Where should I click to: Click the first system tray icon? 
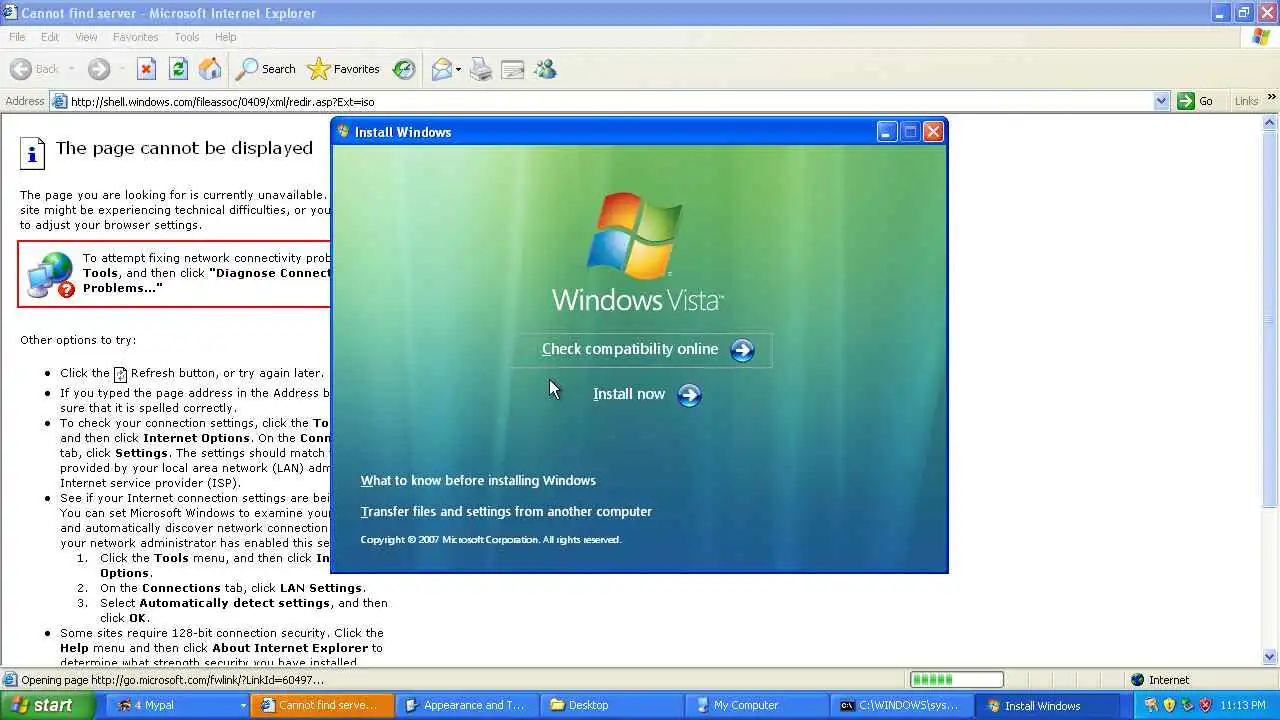coord(1152,705)
